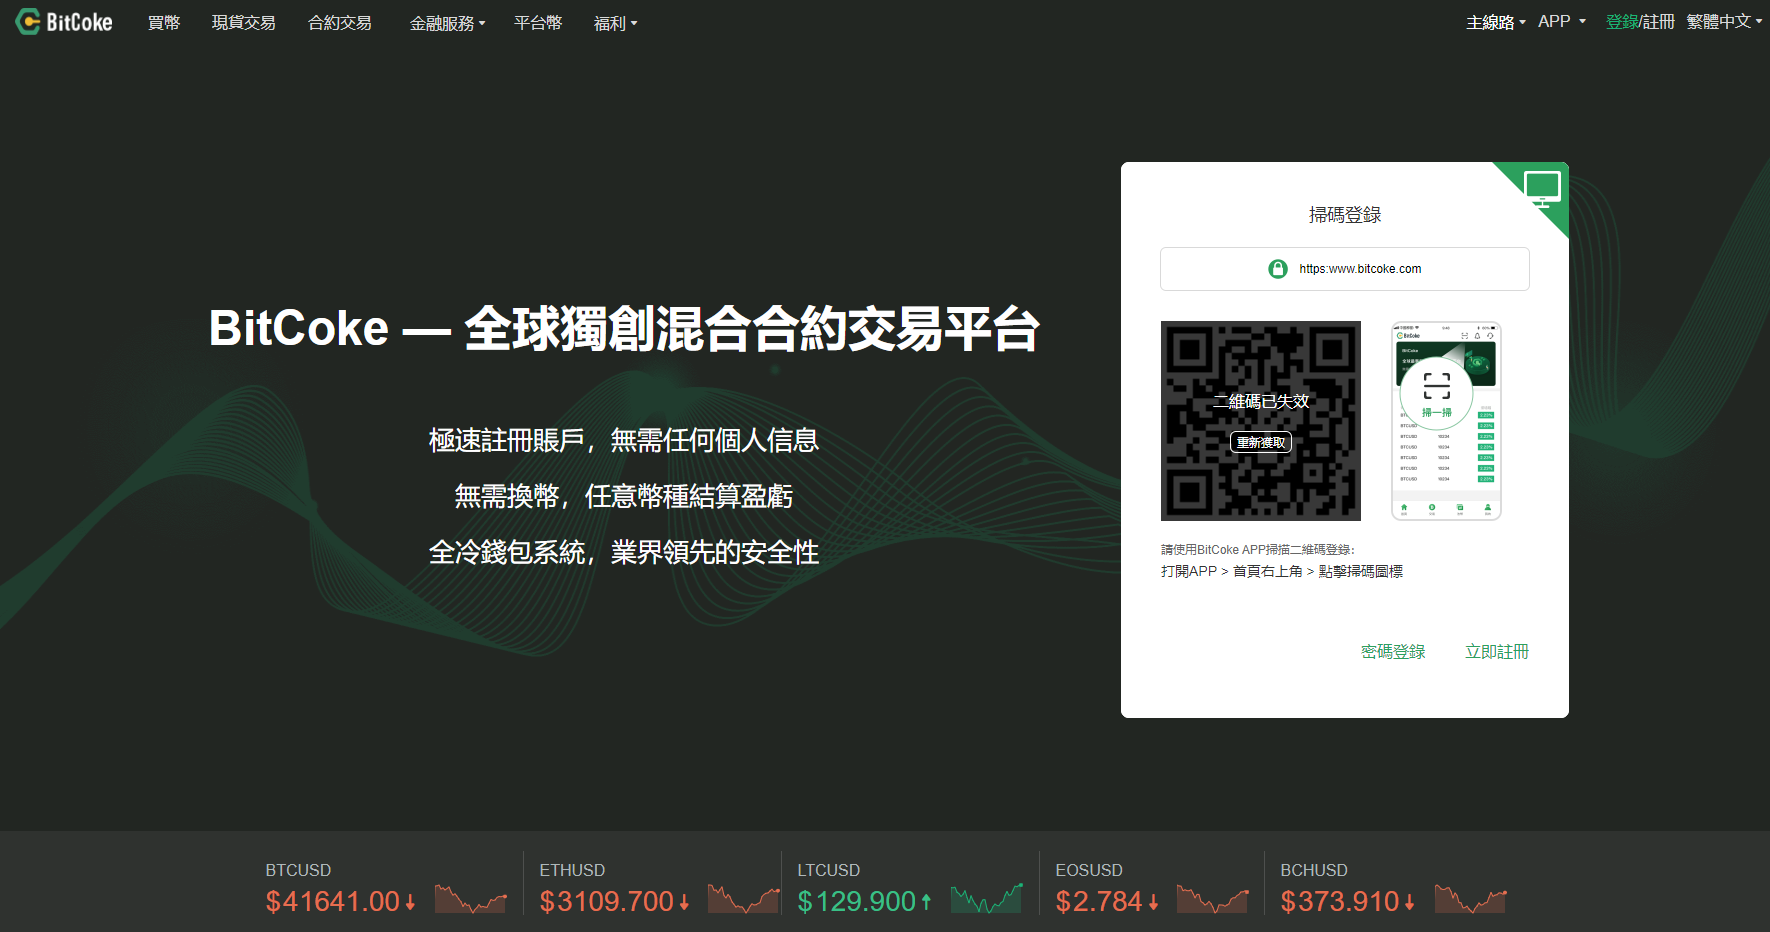Screen dimensions: 1770x932
Task: Click the BCHUSD price $373.910
Action: point(1340,902)
